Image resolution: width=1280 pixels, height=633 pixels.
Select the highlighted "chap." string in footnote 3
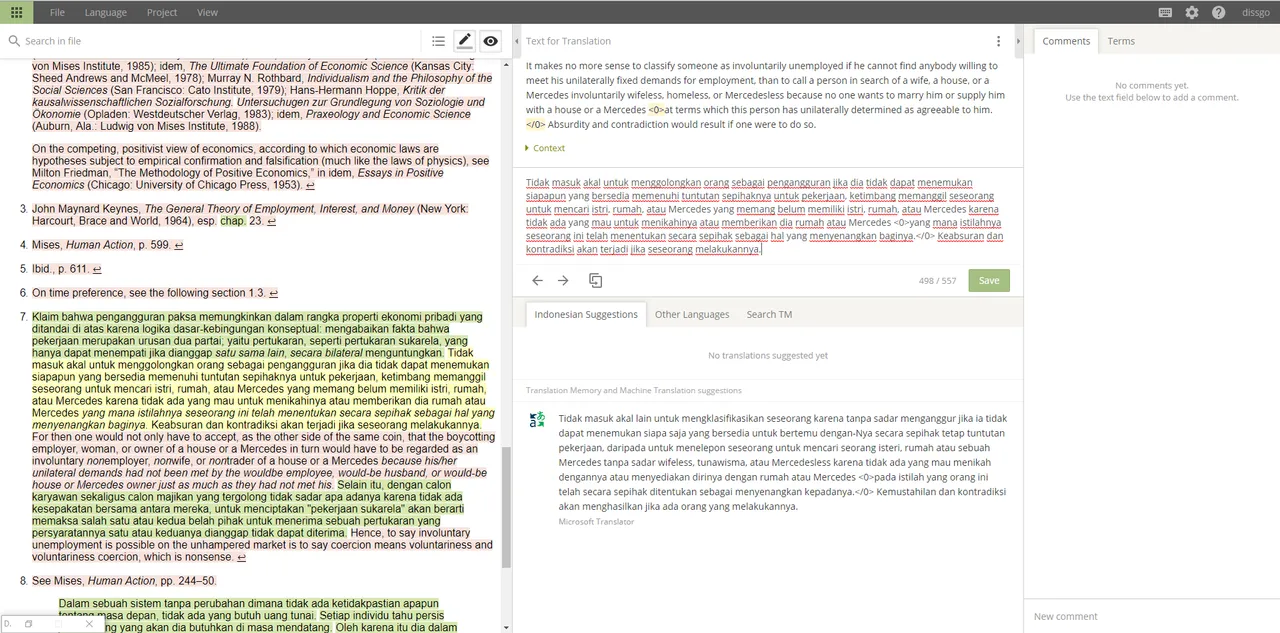tap(232, 221)
